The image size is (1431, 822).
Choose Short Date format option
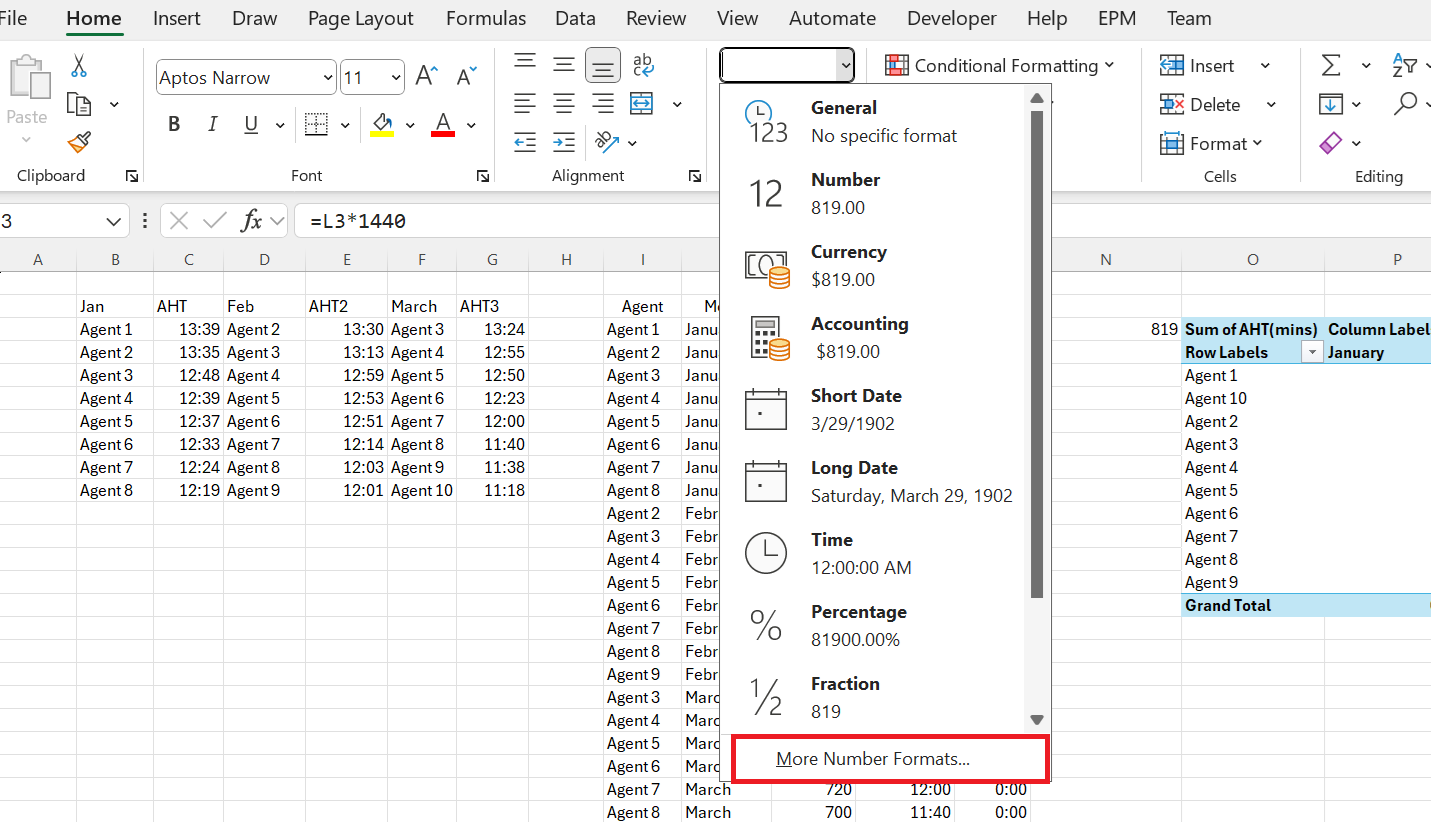pyautogui.click(x=872, y=409)
